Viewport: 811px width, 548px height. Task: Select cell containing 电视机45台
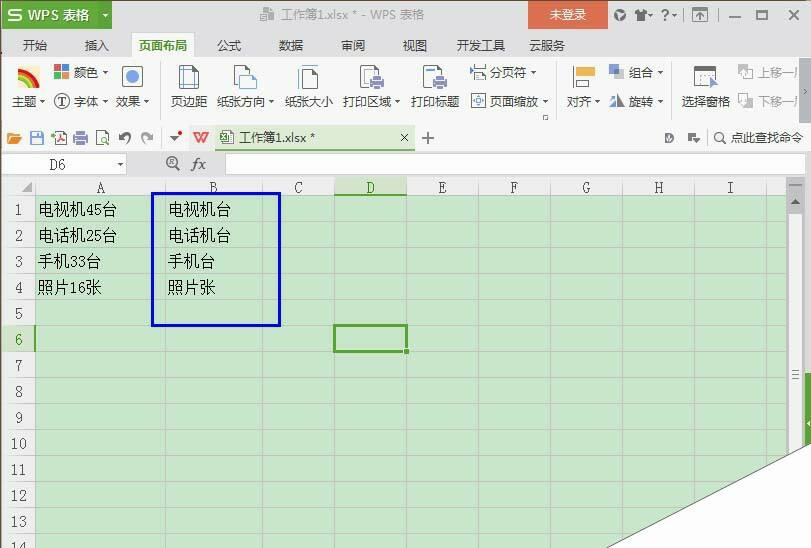(100, 209)
